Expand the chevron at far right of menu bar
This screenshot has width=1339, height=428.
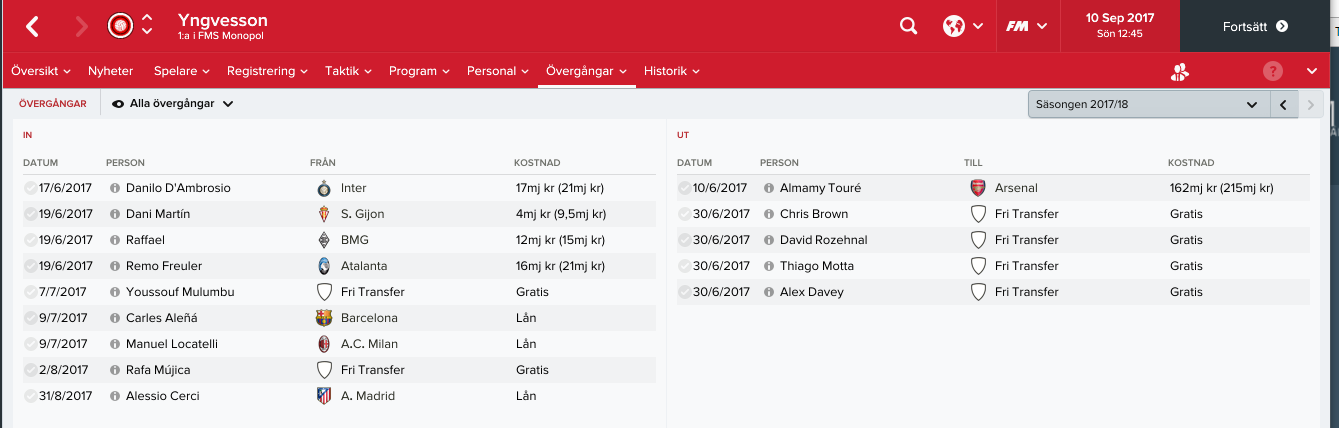coord(1312,71)
